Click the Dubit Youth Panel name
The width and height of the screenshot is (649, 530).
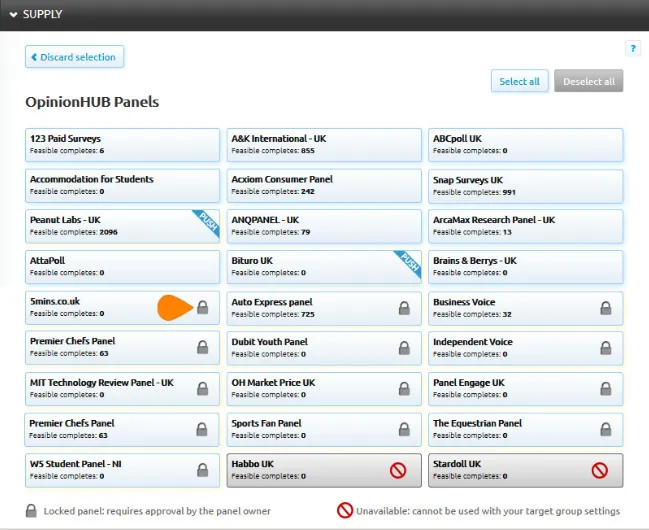click(x=269, y=342)
